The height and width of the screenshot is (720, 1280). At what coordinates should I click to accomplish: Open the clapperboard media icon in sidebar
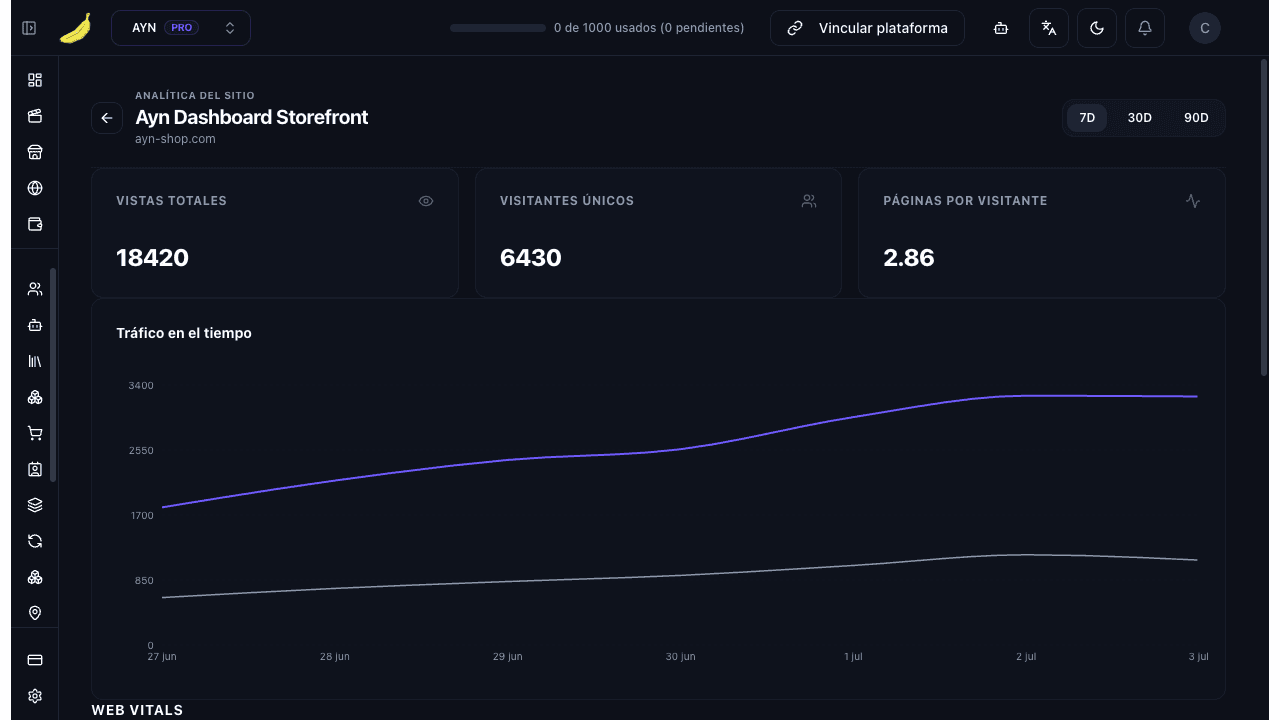[x=35, y=116]
